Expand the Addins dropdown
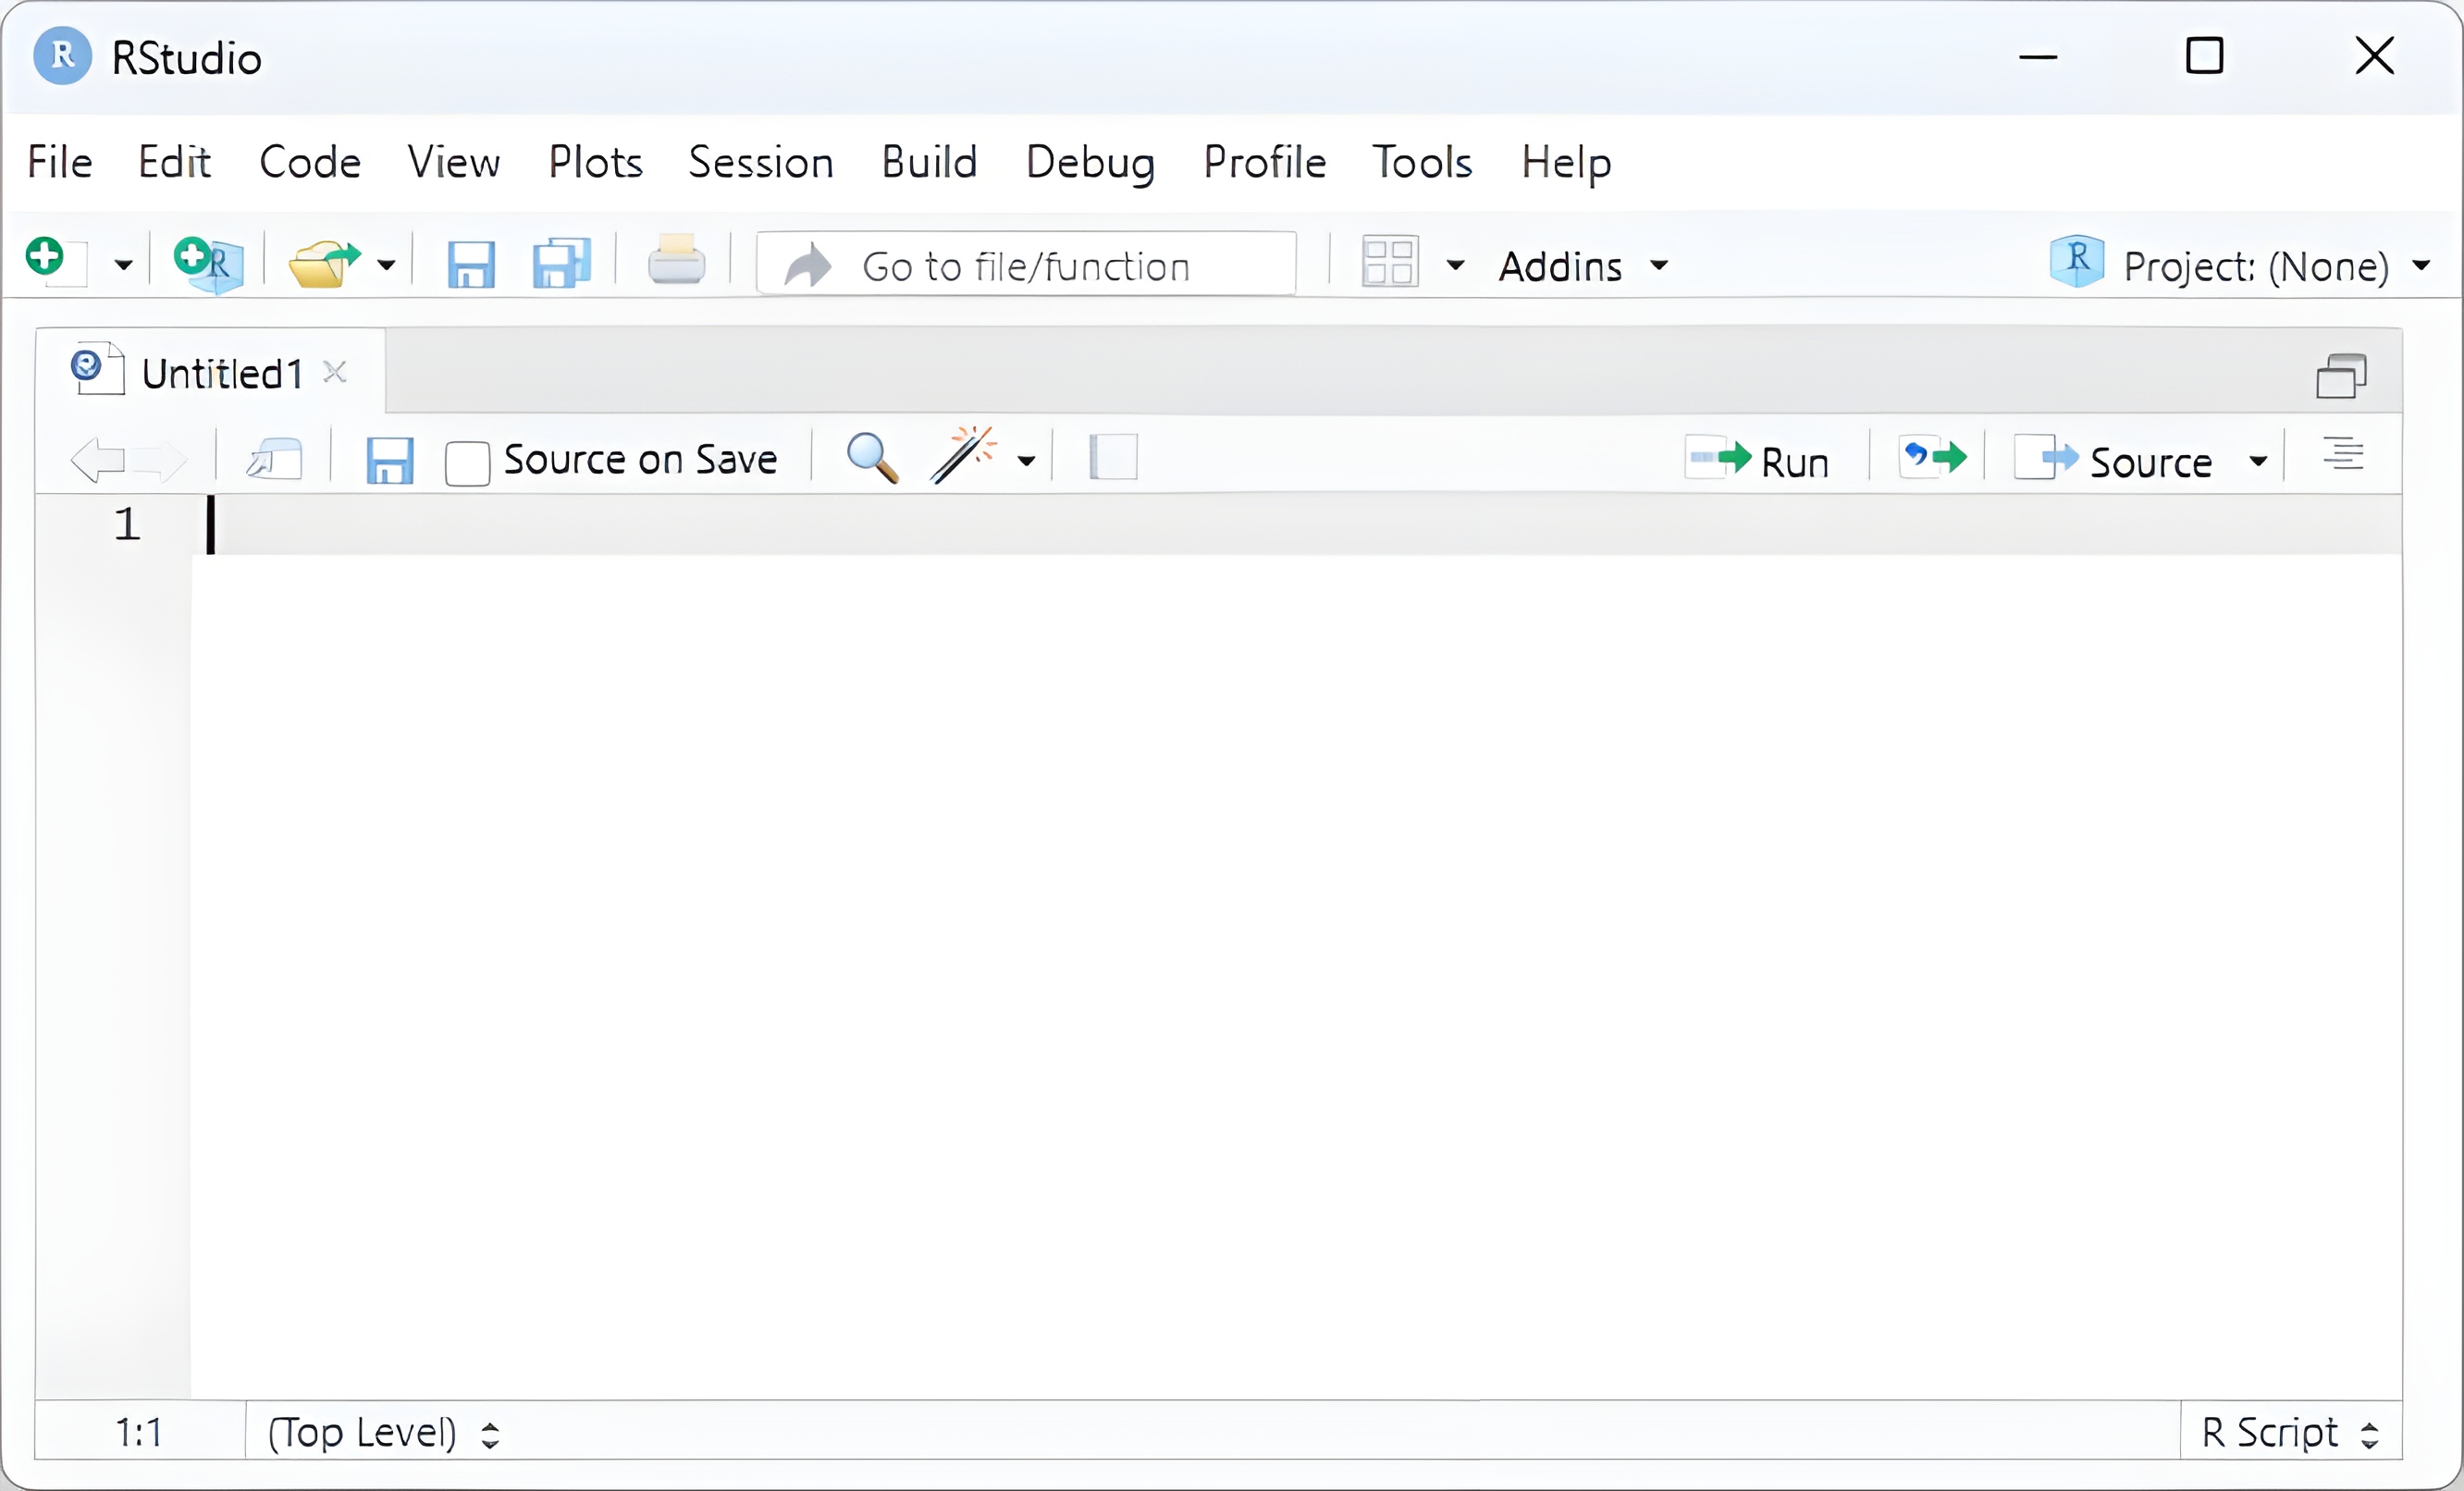This screenshot has width=2464, height=1491. 1582,266
